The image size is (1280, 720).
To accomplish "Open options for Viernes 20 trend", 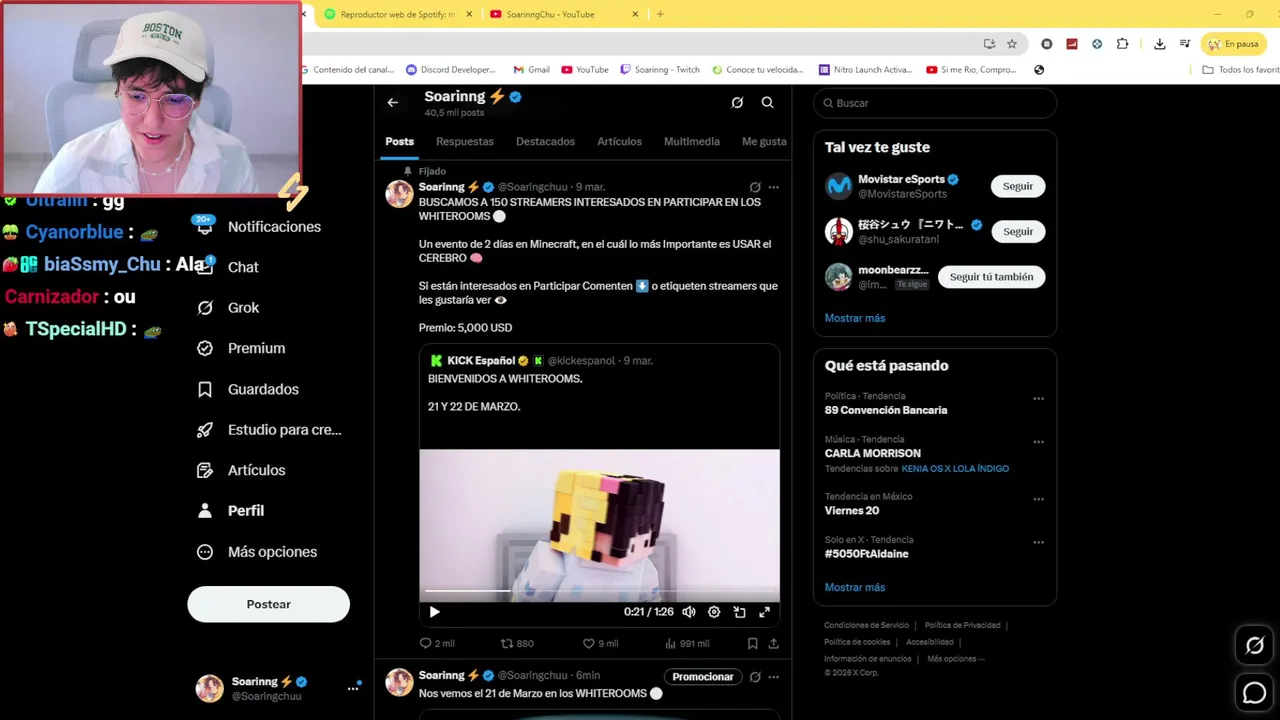I will coord(1038,499).
